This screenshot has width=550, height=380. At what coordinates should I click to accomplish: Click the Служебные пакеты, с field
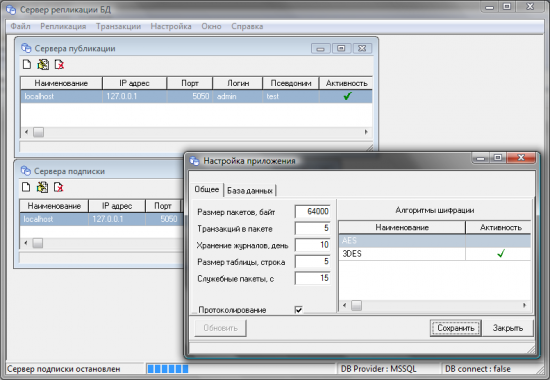click(x=313, y=278)
